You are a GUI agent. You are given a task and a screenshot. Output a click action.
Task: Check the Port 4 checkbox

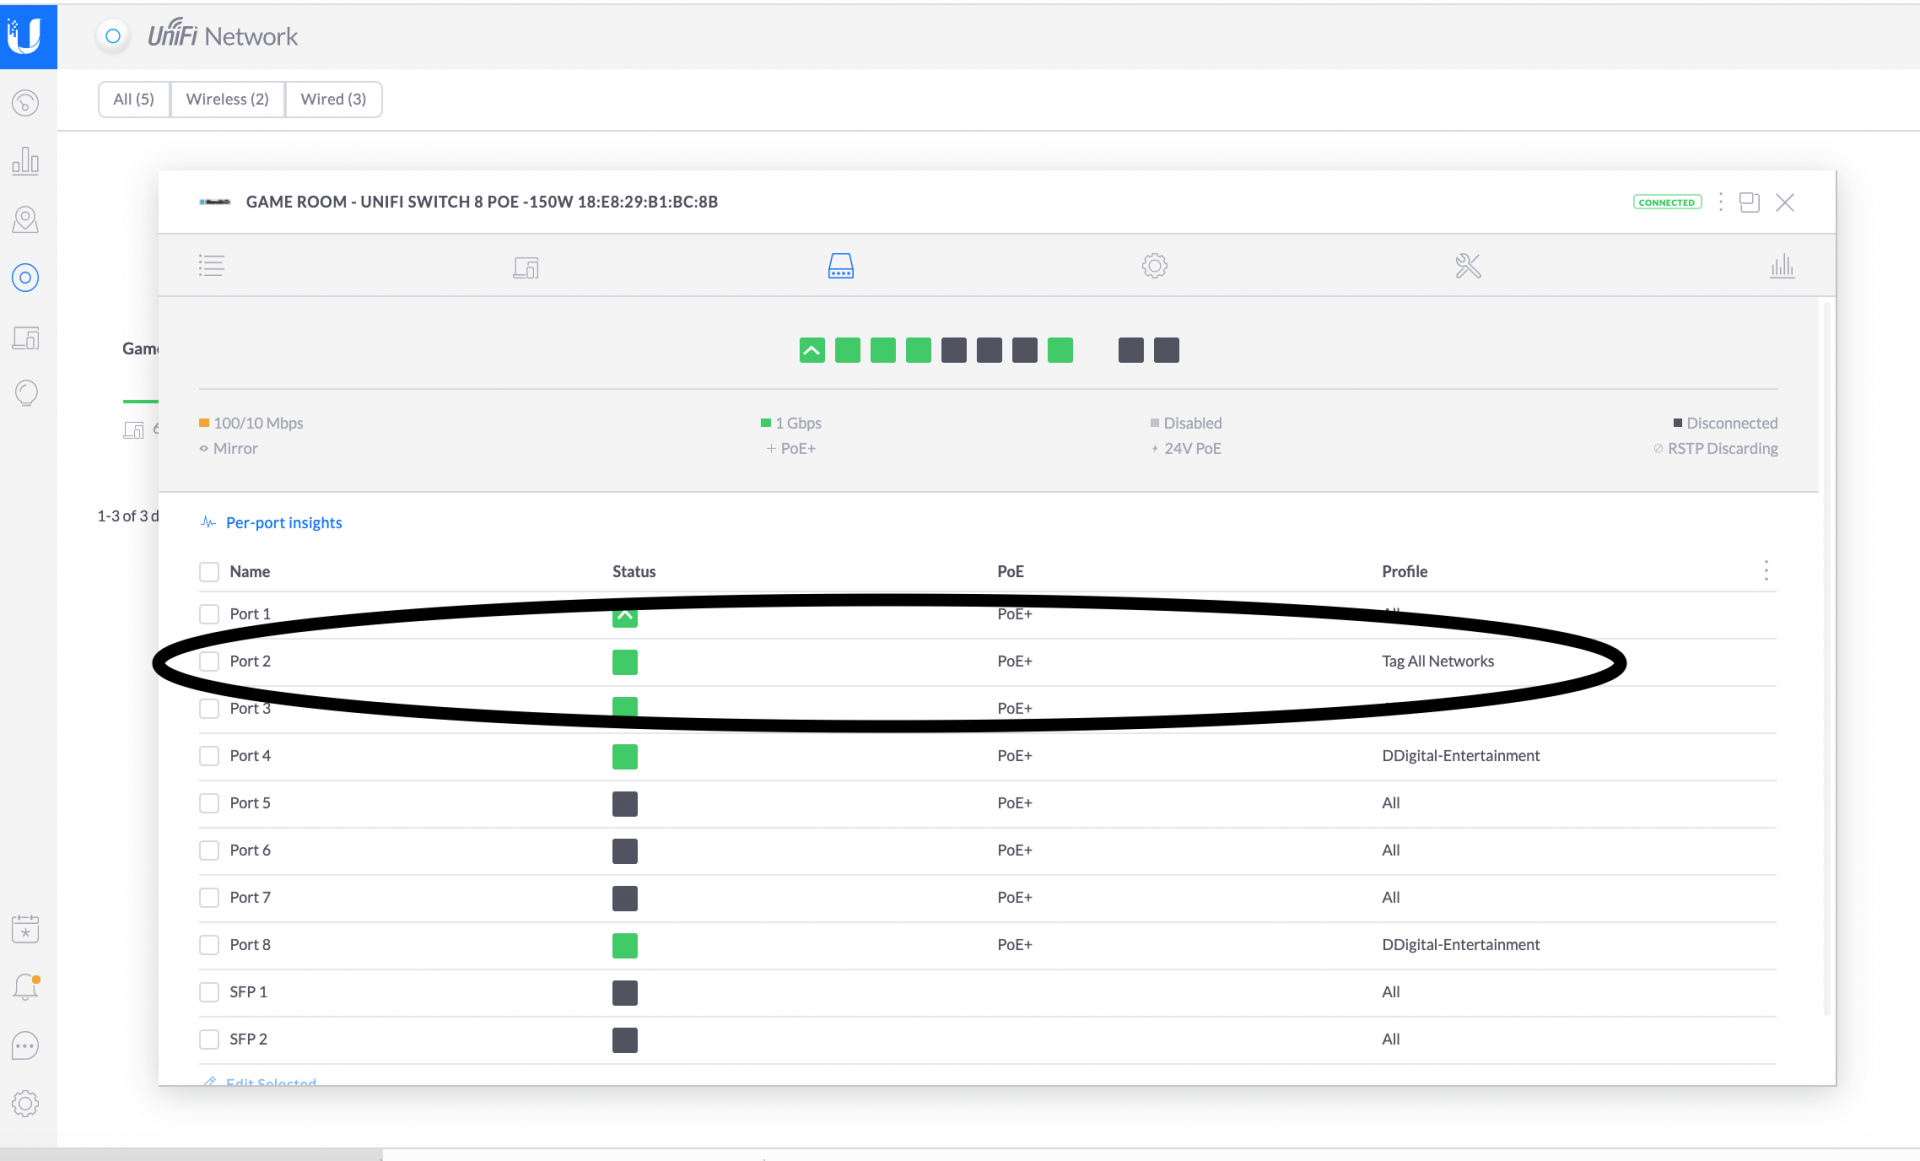click(x=209, y=756)
